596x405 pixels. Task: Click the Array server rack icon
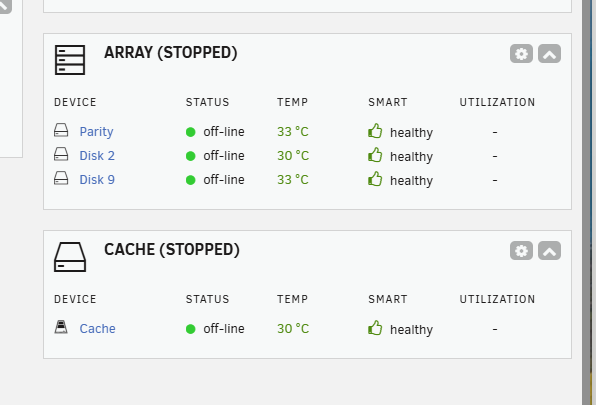click(x=70, y=60)
